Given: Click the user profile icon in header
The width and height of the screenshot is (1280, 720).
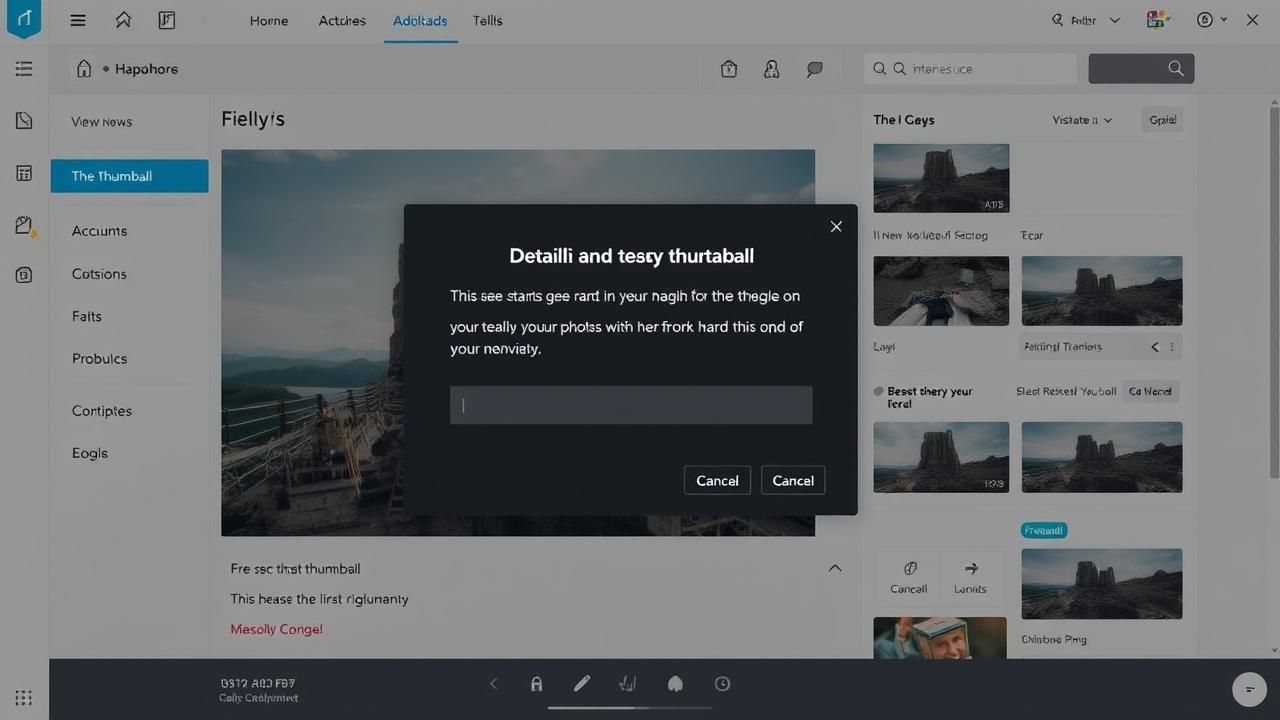Looking at the screenshot, I should click(x=771, y=69).
